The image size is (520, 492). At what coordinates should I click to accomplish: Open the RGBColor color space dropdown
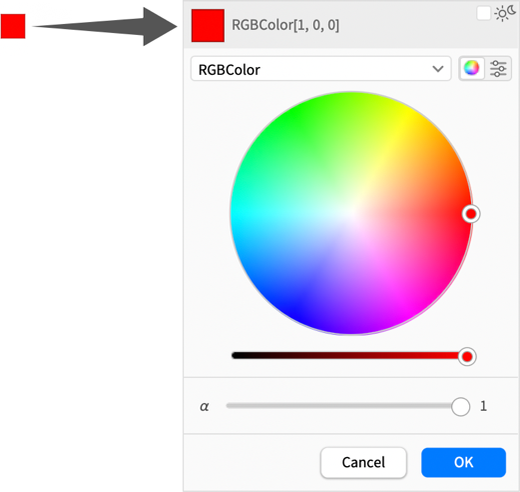(x=321, y=69)
